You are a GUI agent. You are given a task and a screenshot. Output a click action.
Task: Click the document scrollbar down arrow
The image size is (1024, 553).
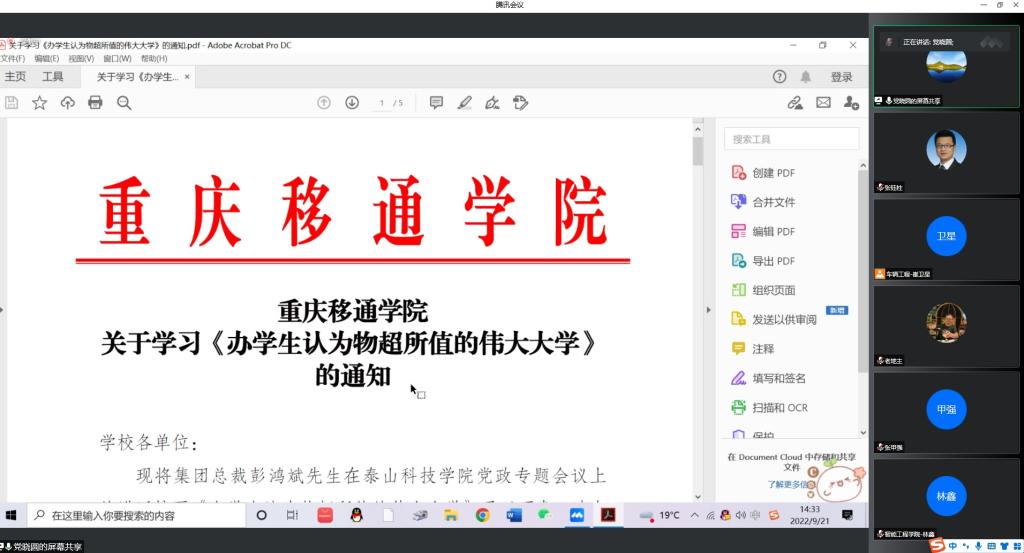pyautogui.click(x=697, y=497)
